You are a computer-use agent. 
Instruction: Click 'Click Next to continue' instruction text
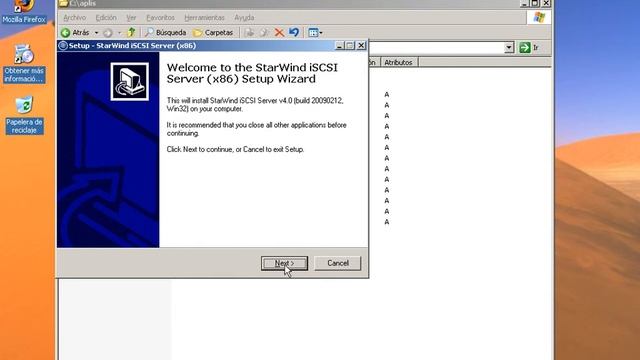point(235,149)
